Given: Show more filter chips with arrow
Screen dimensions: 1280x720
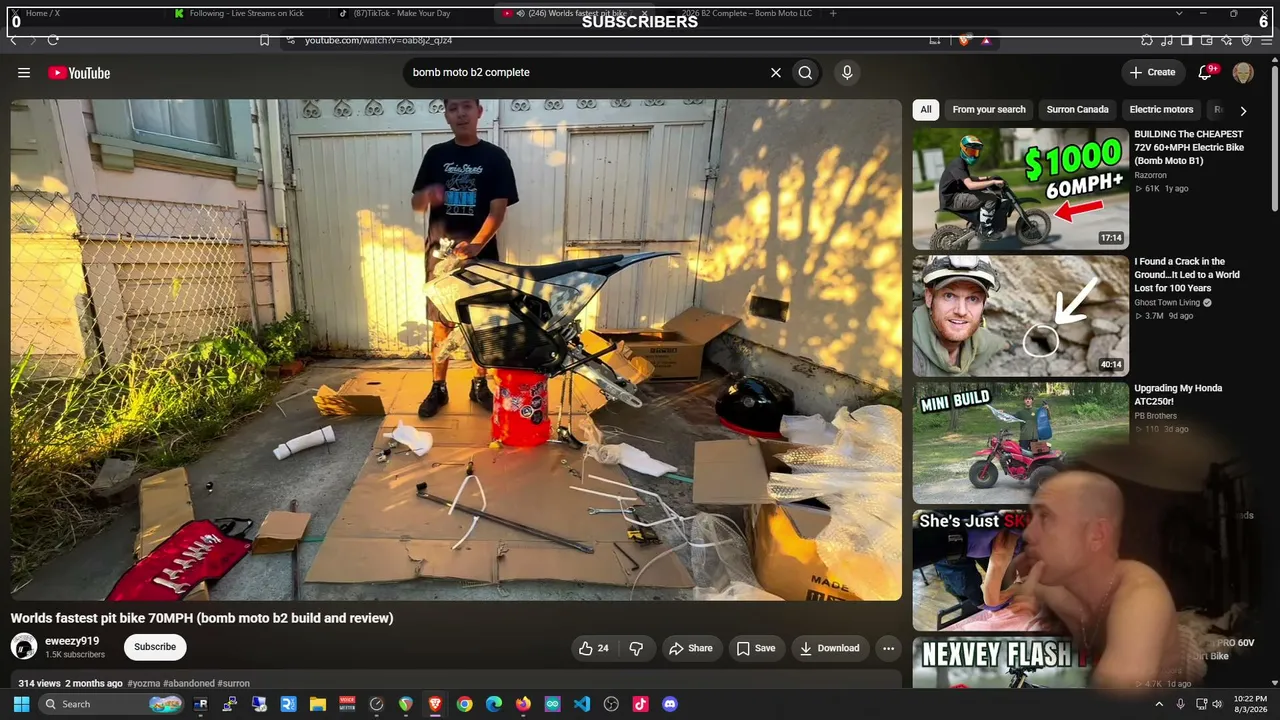Looking at the screenshot, I should pos(1243,110).
